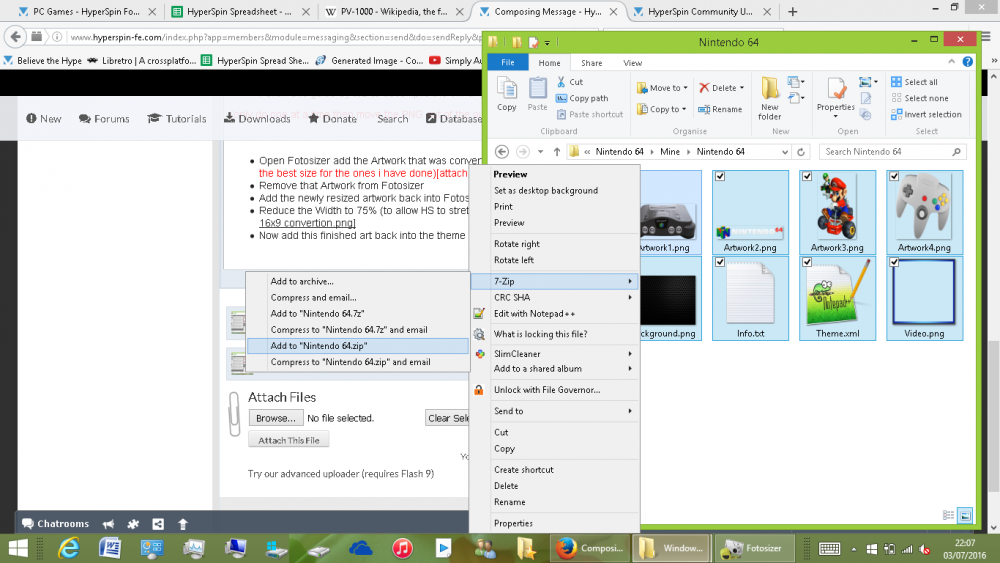Click the New folder icon
This screenshot has height=563, width=1000.
click(769, 90)
